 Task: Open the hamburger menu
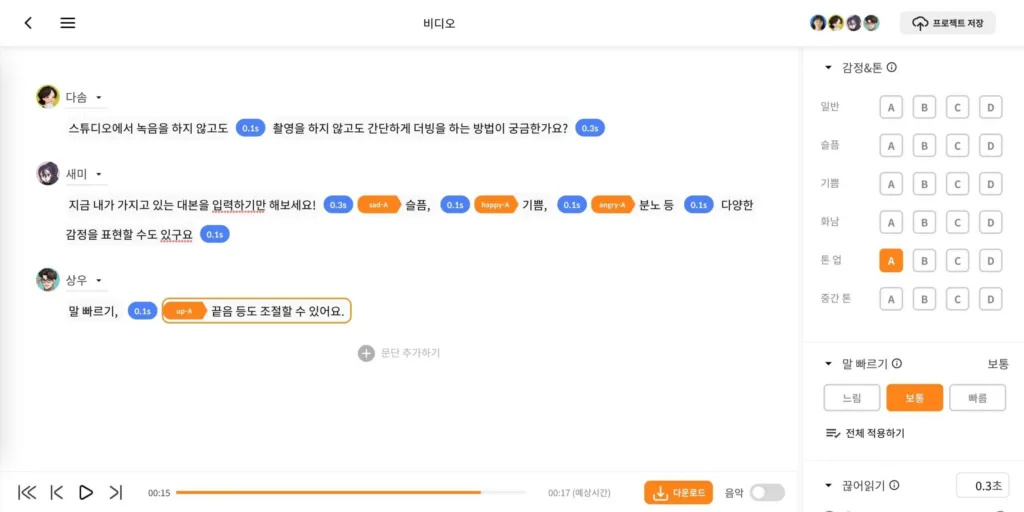(x=68, y=23)
